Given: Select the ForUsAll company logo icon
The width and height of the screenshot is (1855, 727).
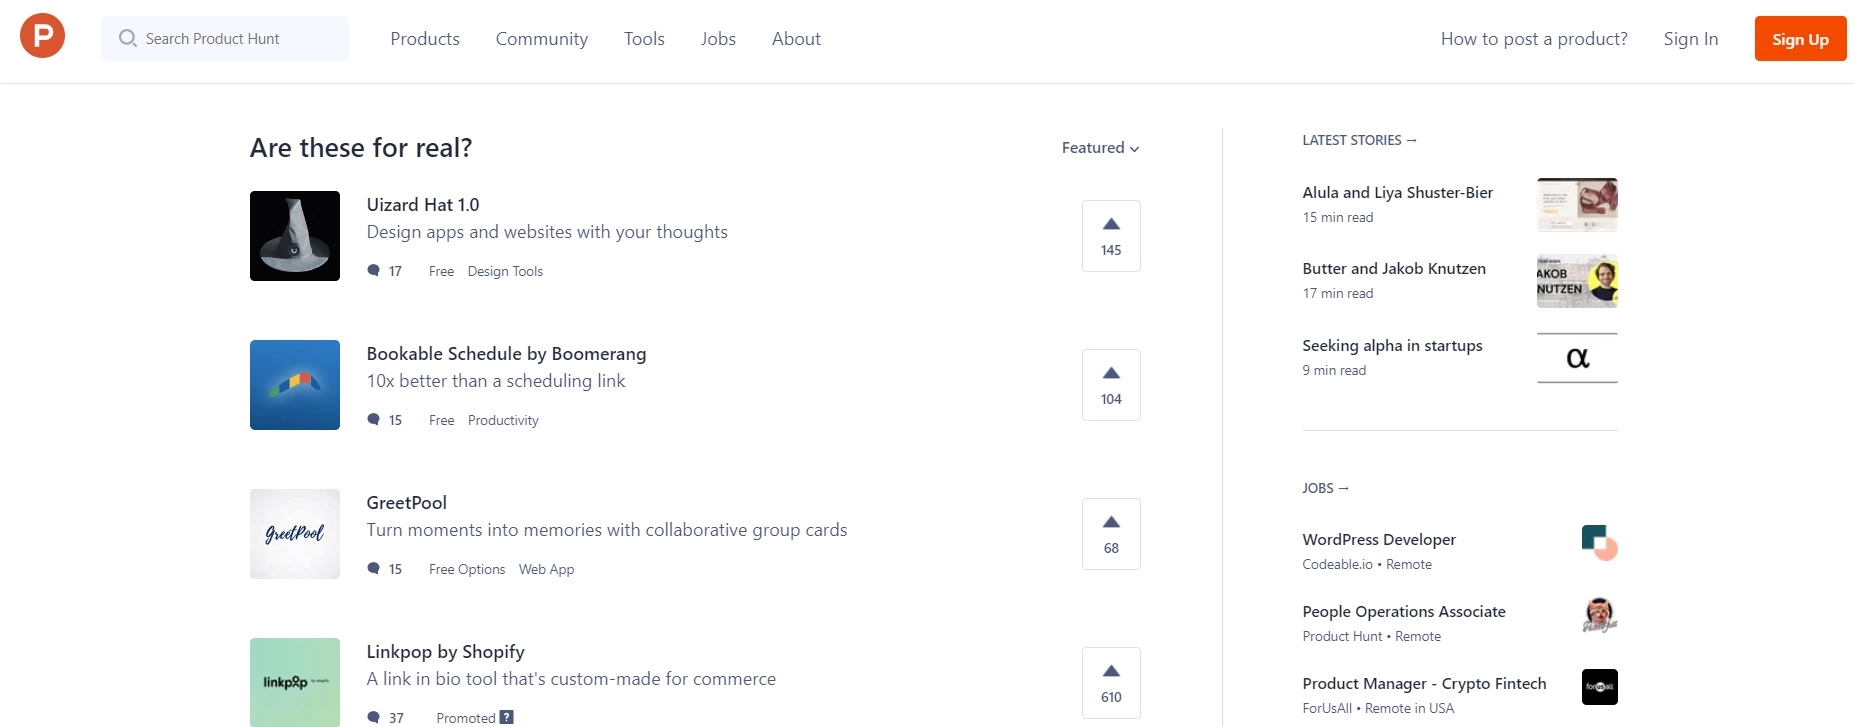Looking at the screenshot, I should [1598, 687].
